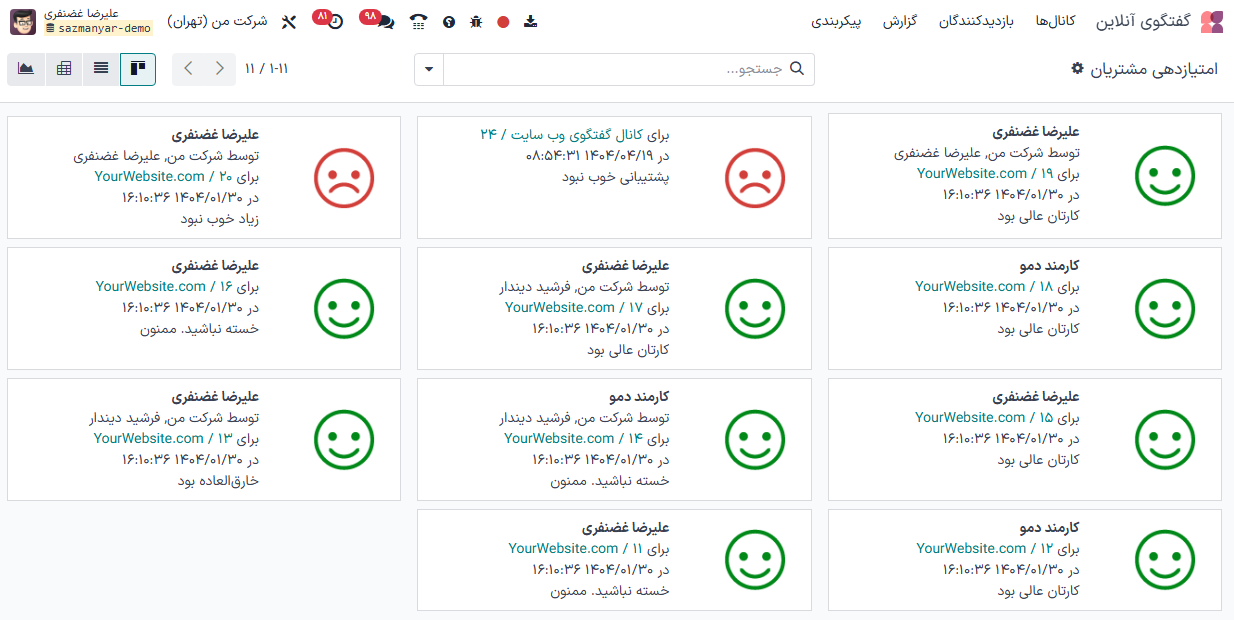Open the wrench and screwdriver tools icon
This screenshot has width=1234, height=620.
coord(289,21)
